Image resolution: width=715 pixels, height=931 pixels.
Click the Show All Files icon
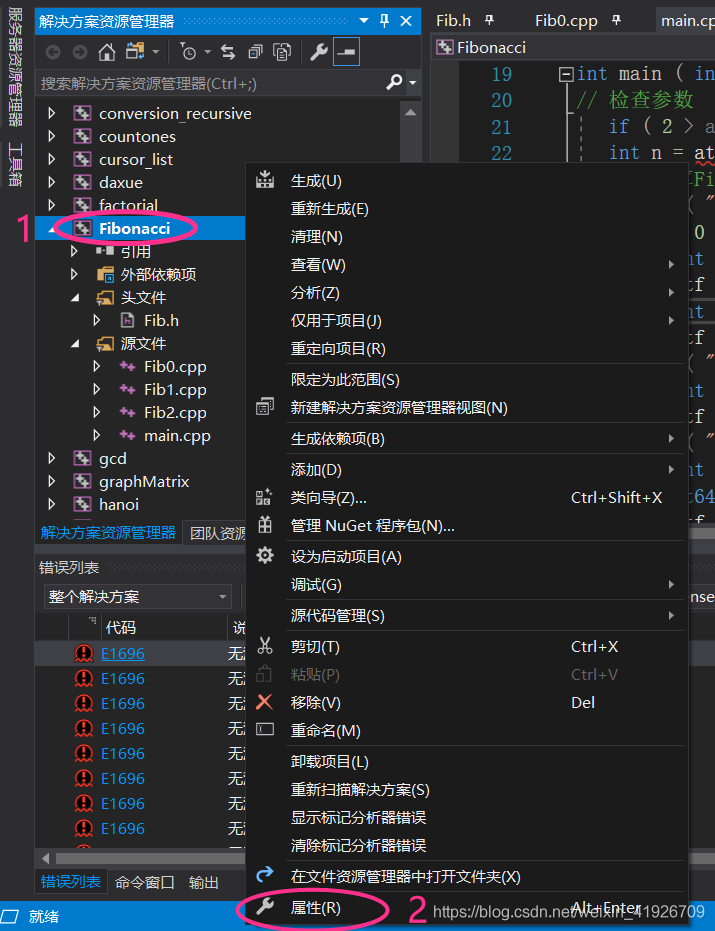pos(283,52)
